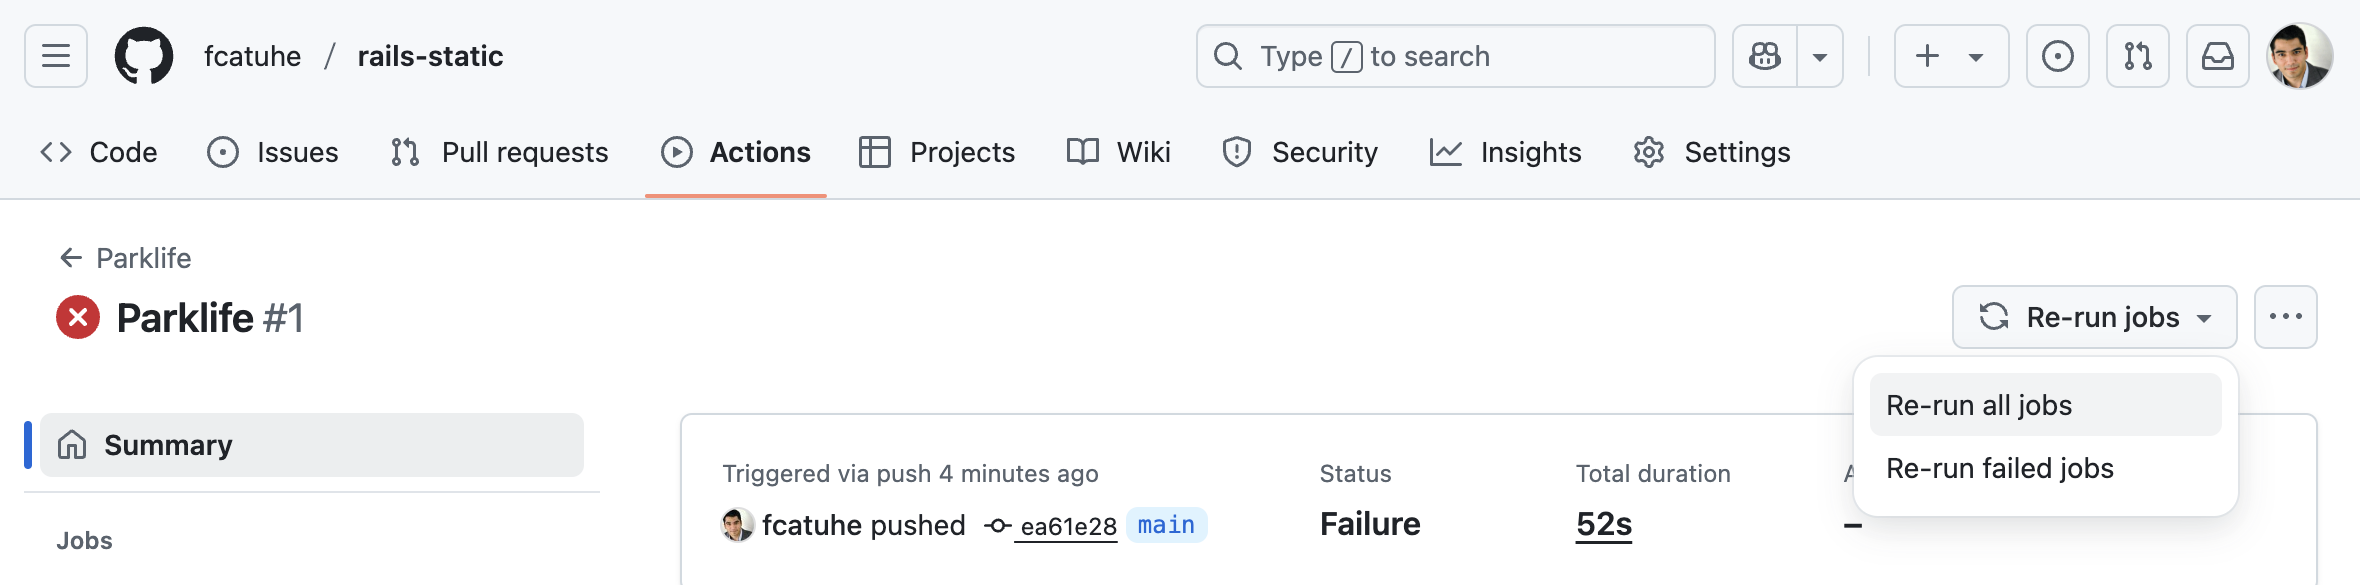Switch to the Insights tab
The image size is (2360, 585).
[x=1506, y=152]
